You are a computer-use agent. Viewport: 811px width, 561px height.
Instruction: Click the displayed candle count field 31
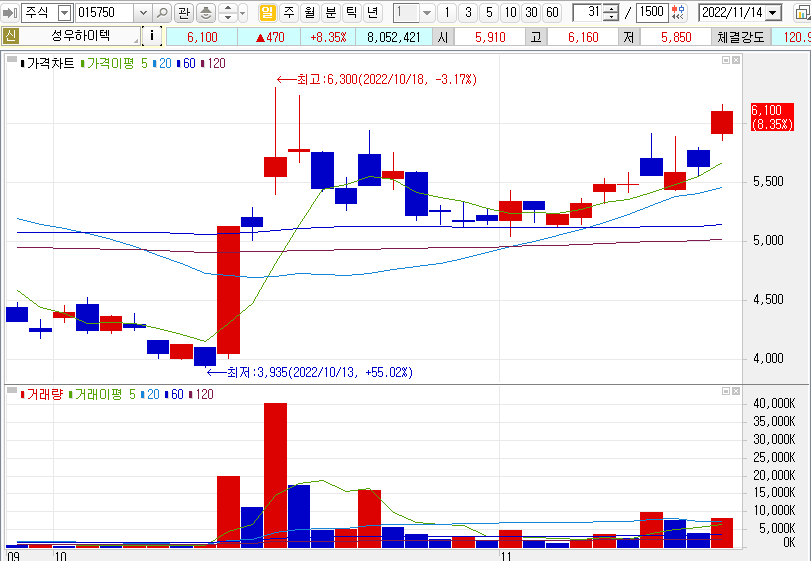coord(588,12)
